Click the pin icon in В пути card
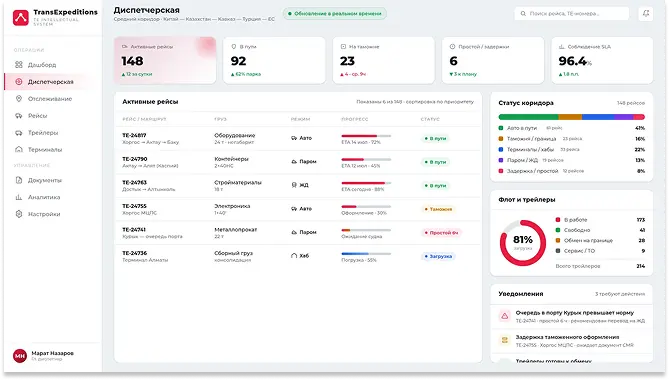 coord(234,46)
